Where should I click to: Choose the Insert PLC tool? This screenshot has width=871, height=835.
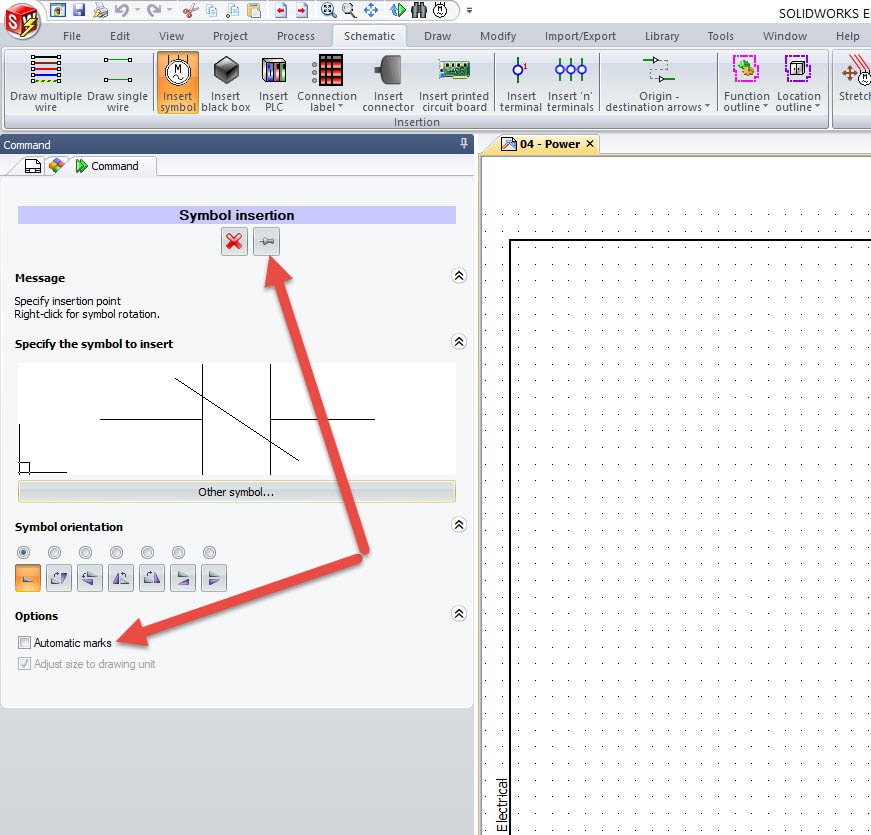(x=273, y=82)
